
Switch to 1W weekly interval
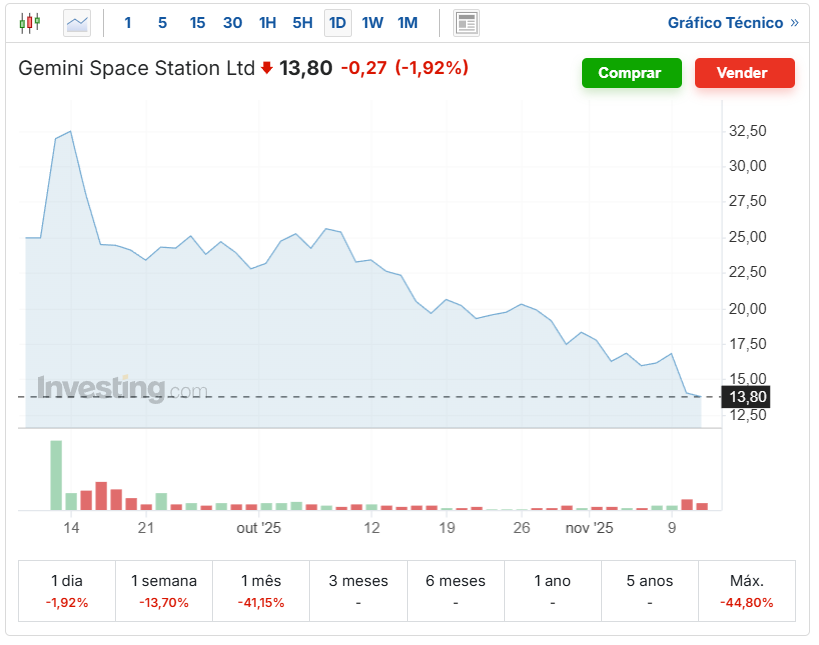tap(372, 22)
